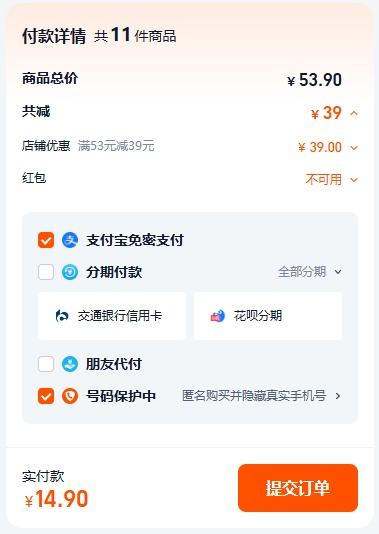The height and width of the screenshot is (534, 379).
Task: Open the 全部分期 dropdown
Action: click(x=310, y=272)
